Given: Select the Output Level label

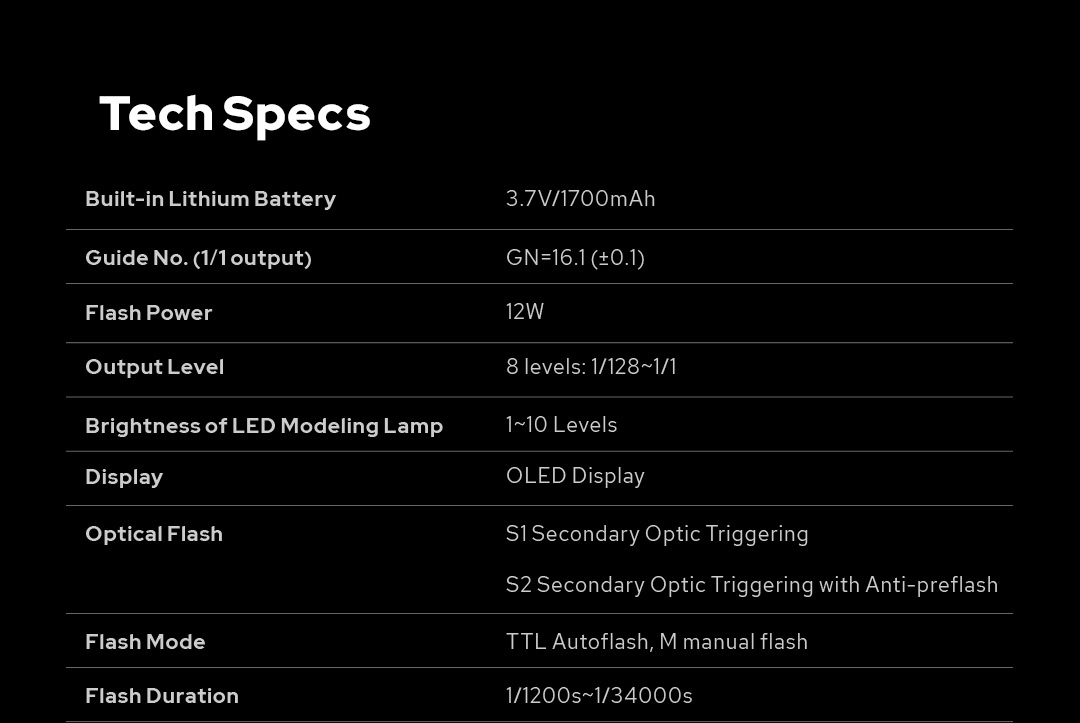Looking at the screenshot, I should click(154, 367).
